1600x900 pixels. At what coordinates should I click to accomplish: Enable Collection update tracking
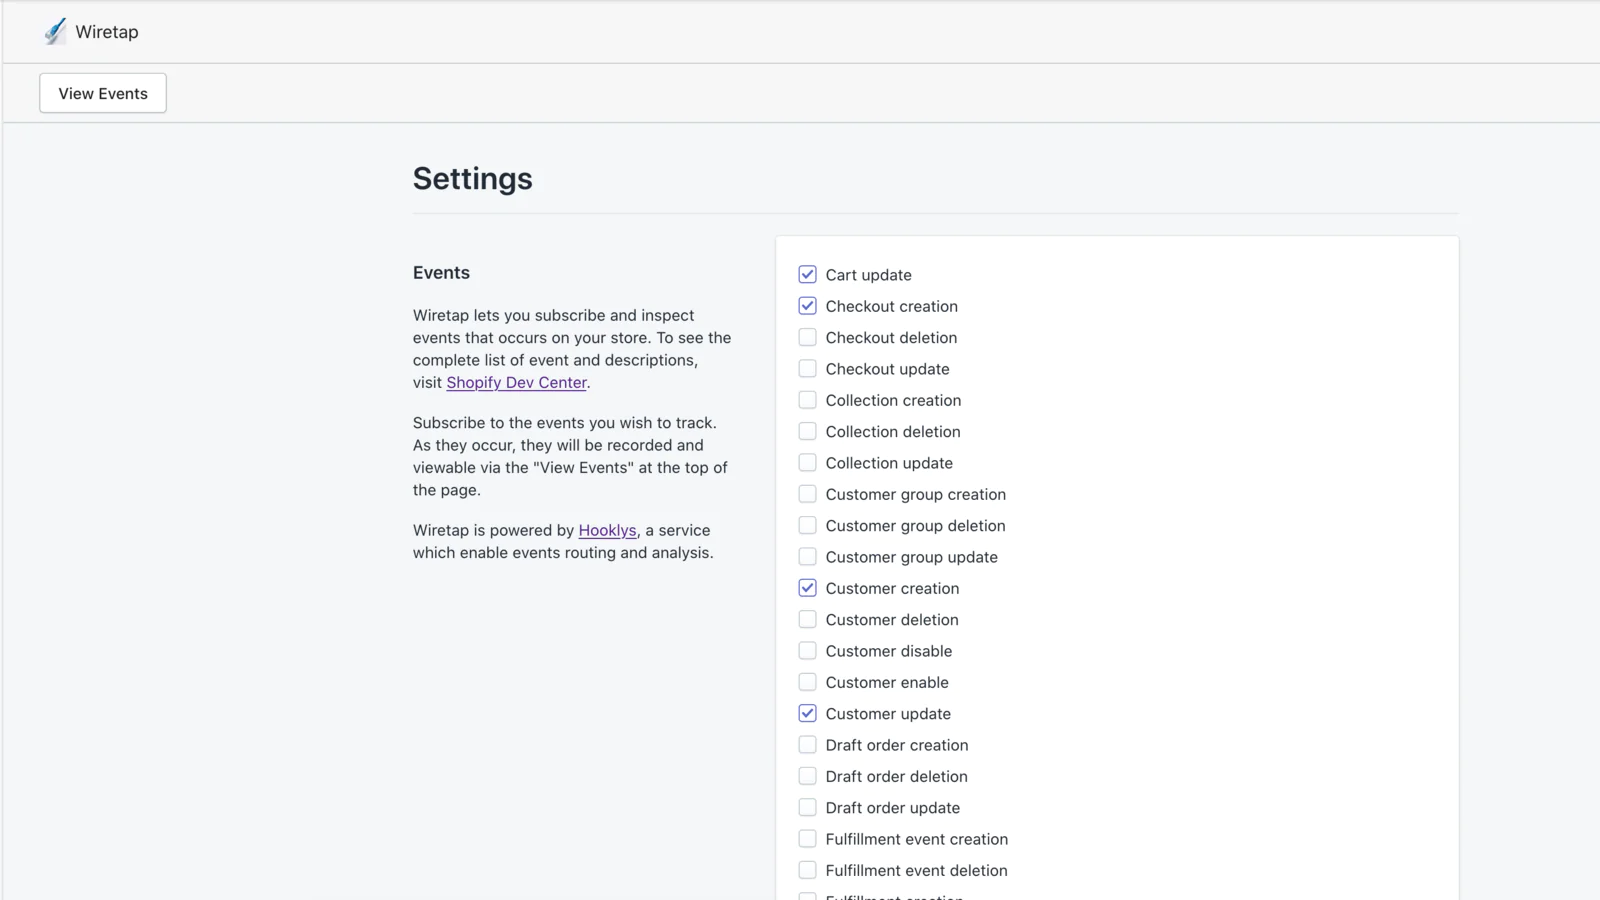(x=807, y=463)
